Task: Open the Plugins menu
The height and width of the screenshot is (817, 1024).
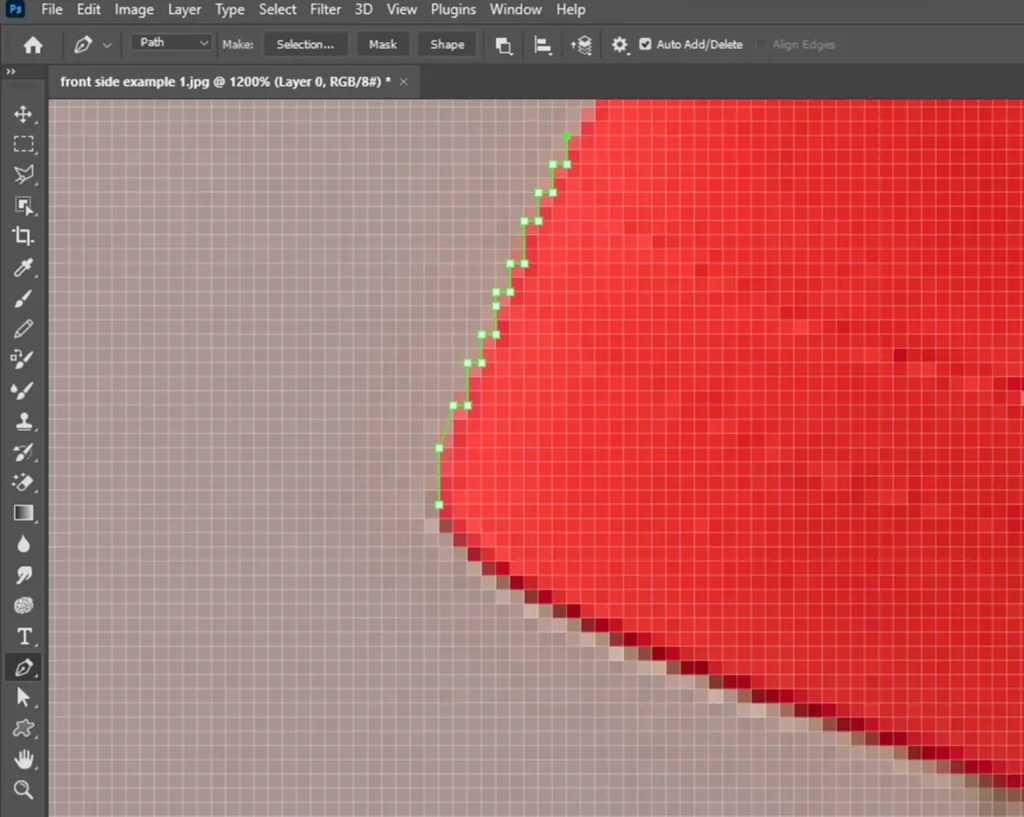Action: [x=453, y=10]
